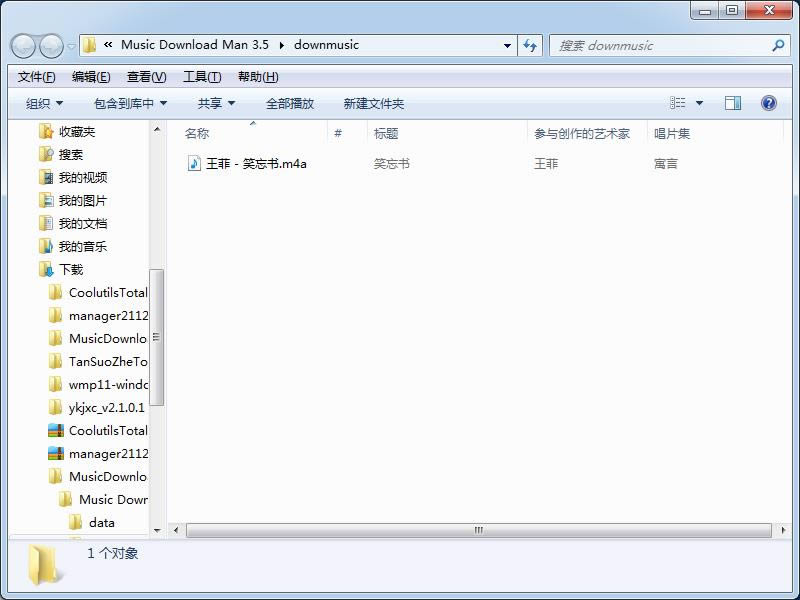Select 我的音乐 in the navigation tree

click(x=83, y=246)
